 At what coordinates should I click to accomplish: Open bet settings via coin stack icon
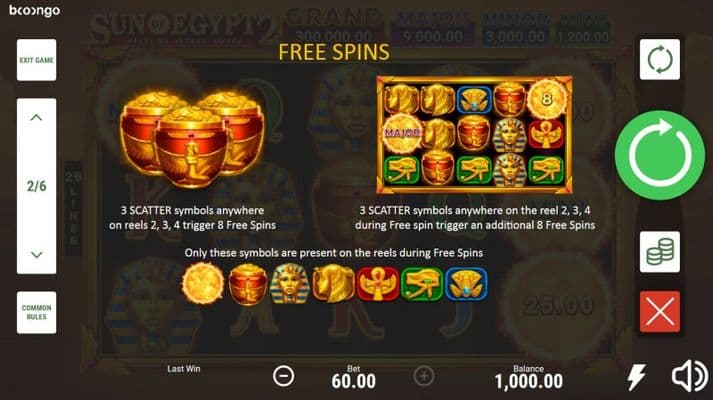[x=660, y=252]
